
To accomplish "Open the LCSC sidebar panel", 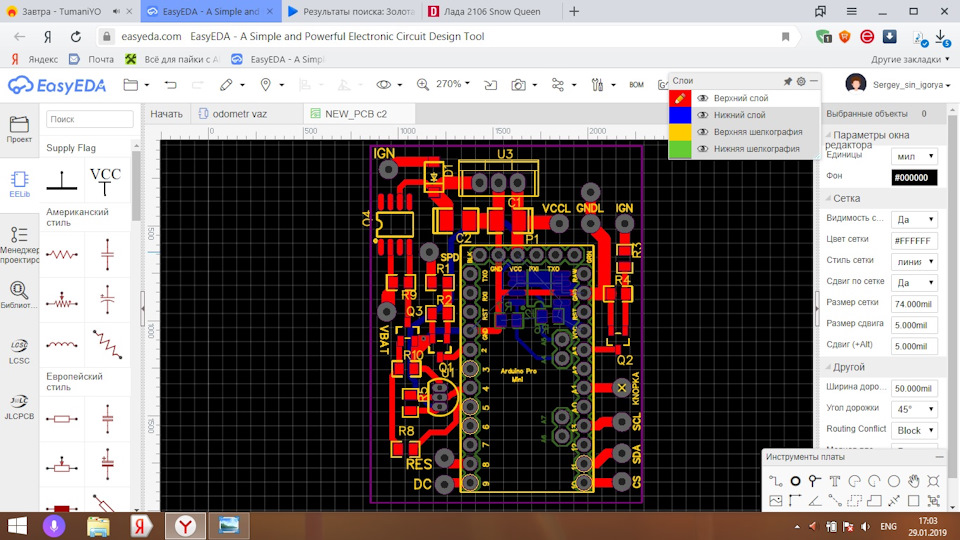I will (19, 351).
